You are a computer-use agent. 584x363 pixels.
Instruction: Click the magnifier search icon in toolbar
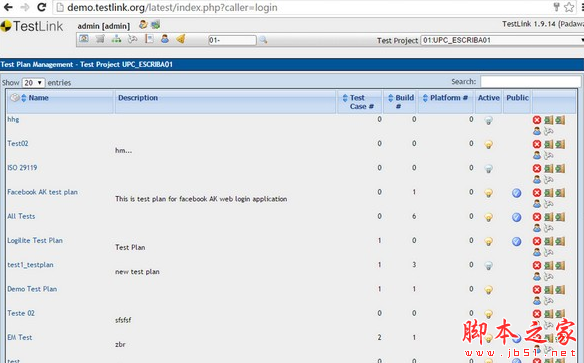263,40
